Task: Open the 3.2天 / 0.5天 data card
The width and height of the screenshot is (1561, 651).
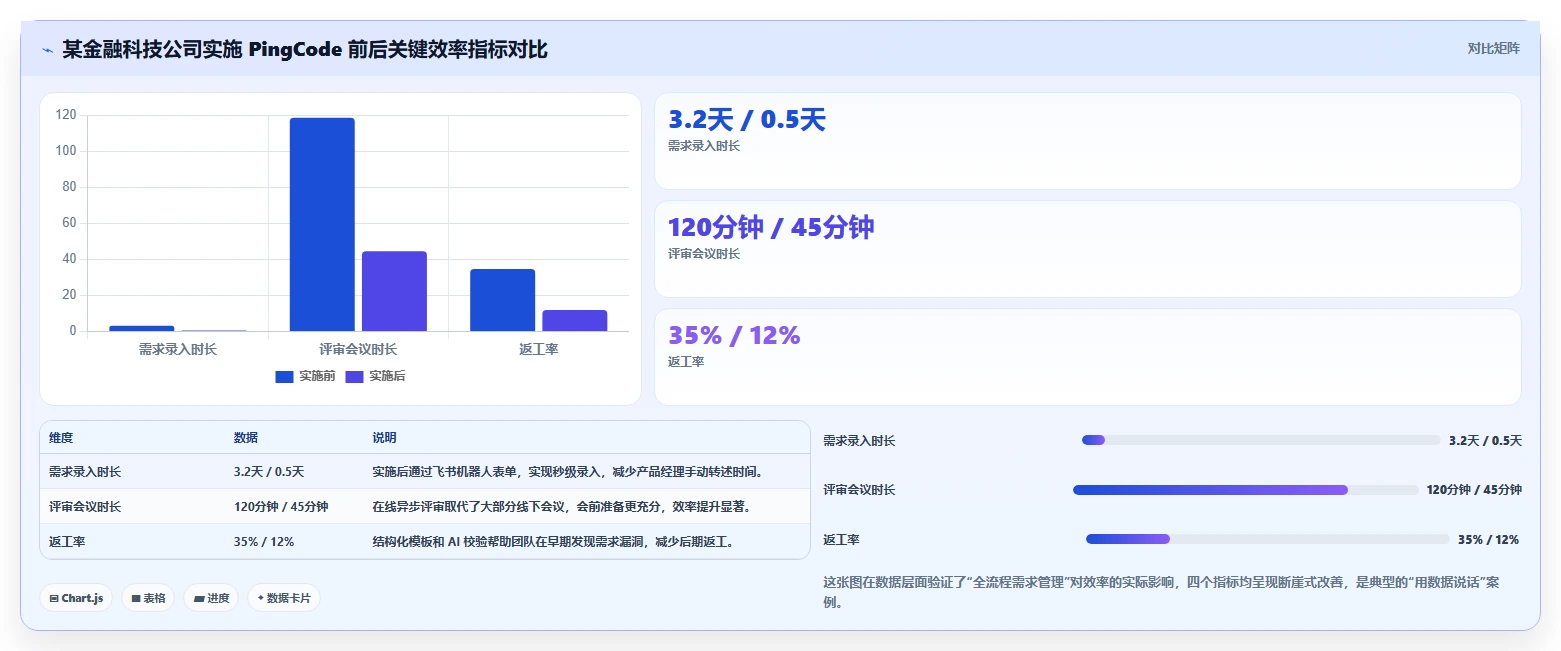Action: click(1087, 141)
